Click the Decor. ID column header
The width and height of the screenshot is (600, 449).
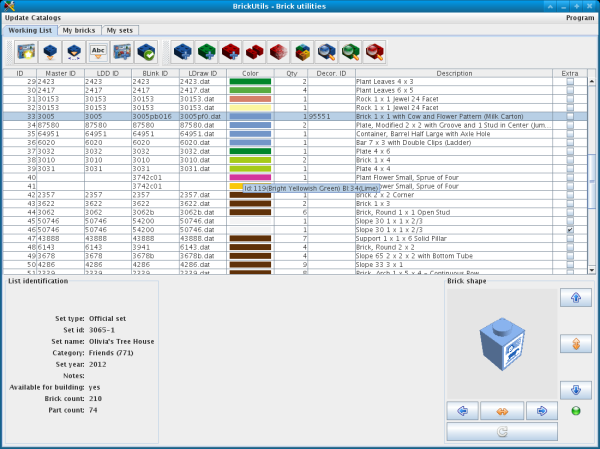coord(331,73)
